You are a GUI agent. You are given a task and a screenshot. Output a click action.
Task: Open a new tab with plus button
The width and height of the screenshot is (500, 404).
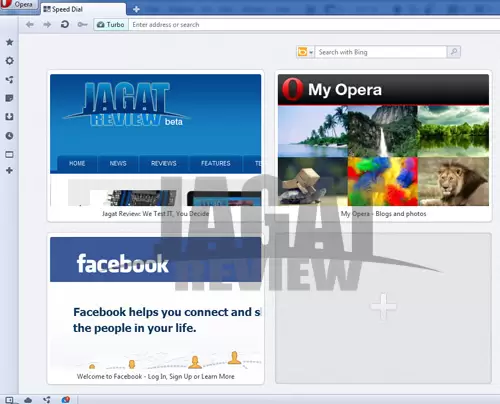click(136, 9)
